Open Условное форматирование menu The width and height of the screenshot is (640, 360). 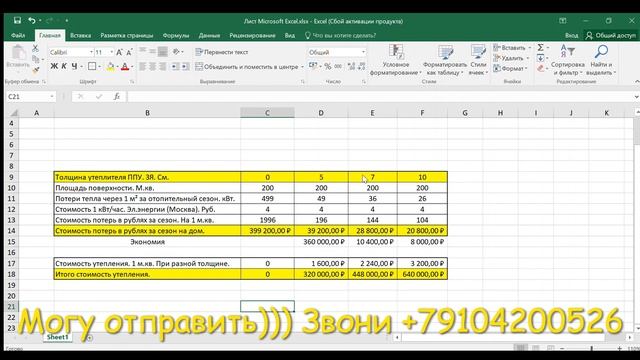[x=396, y=60]
